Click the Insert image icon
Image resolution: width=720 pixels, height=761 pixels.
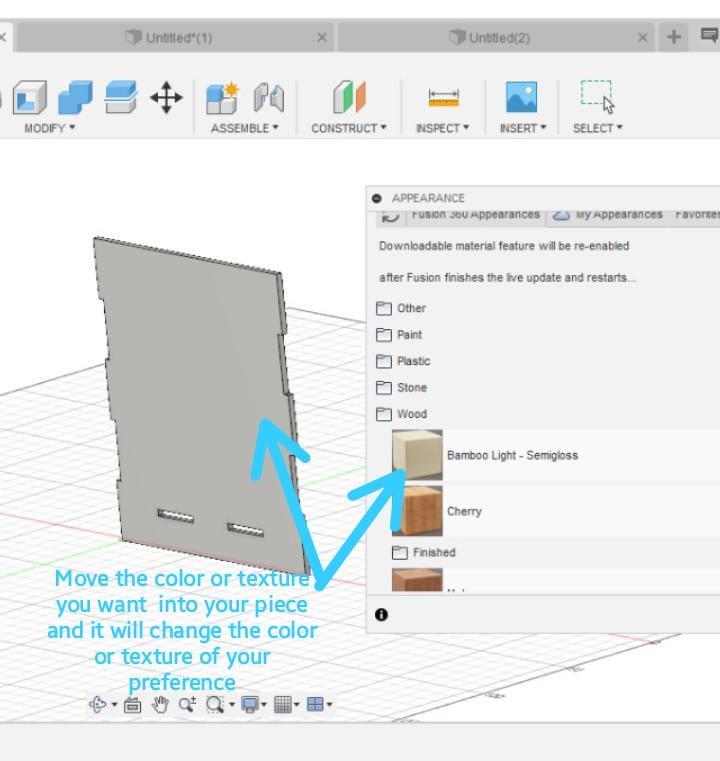[522, 97]
